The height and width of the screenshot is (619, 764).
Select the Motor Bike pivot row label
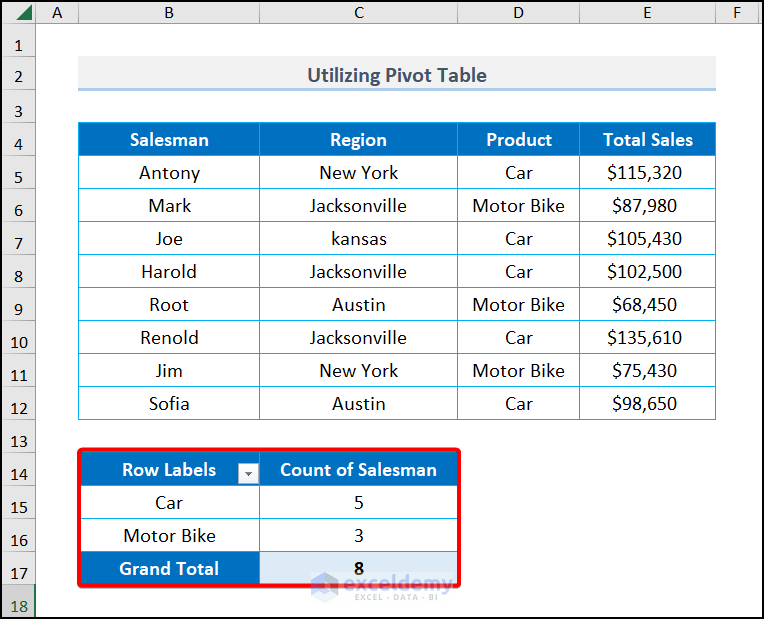(x=169, y=536)
